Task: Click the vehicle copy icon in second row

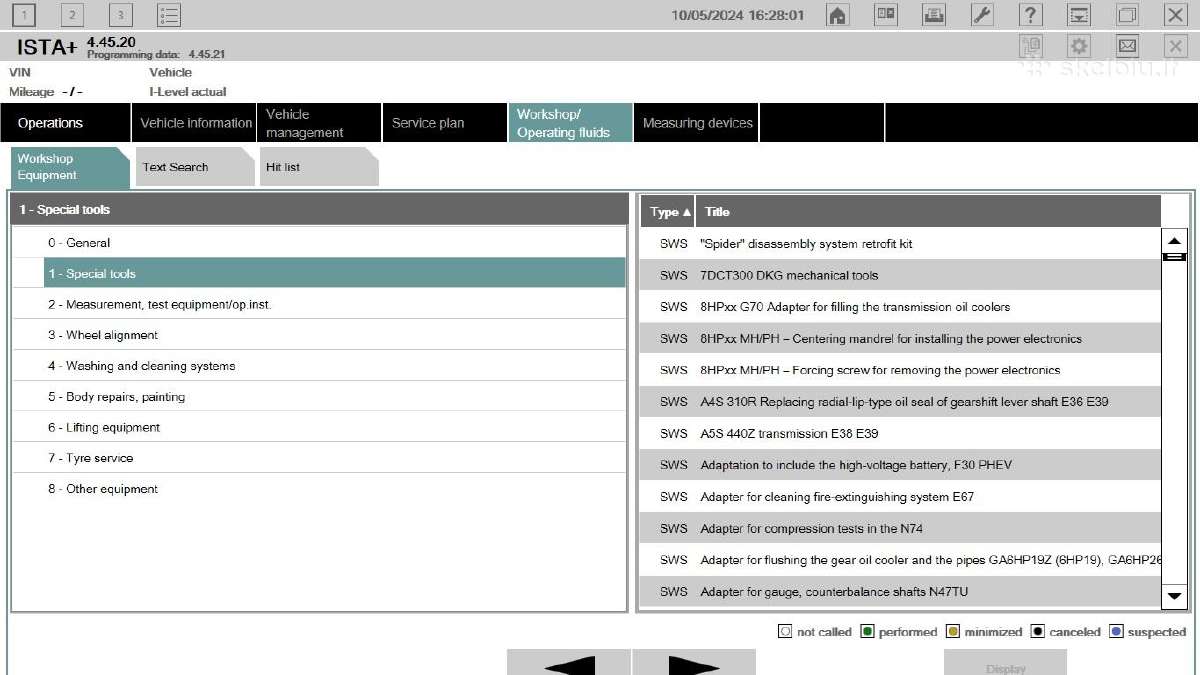Action: coord(1031,46)
